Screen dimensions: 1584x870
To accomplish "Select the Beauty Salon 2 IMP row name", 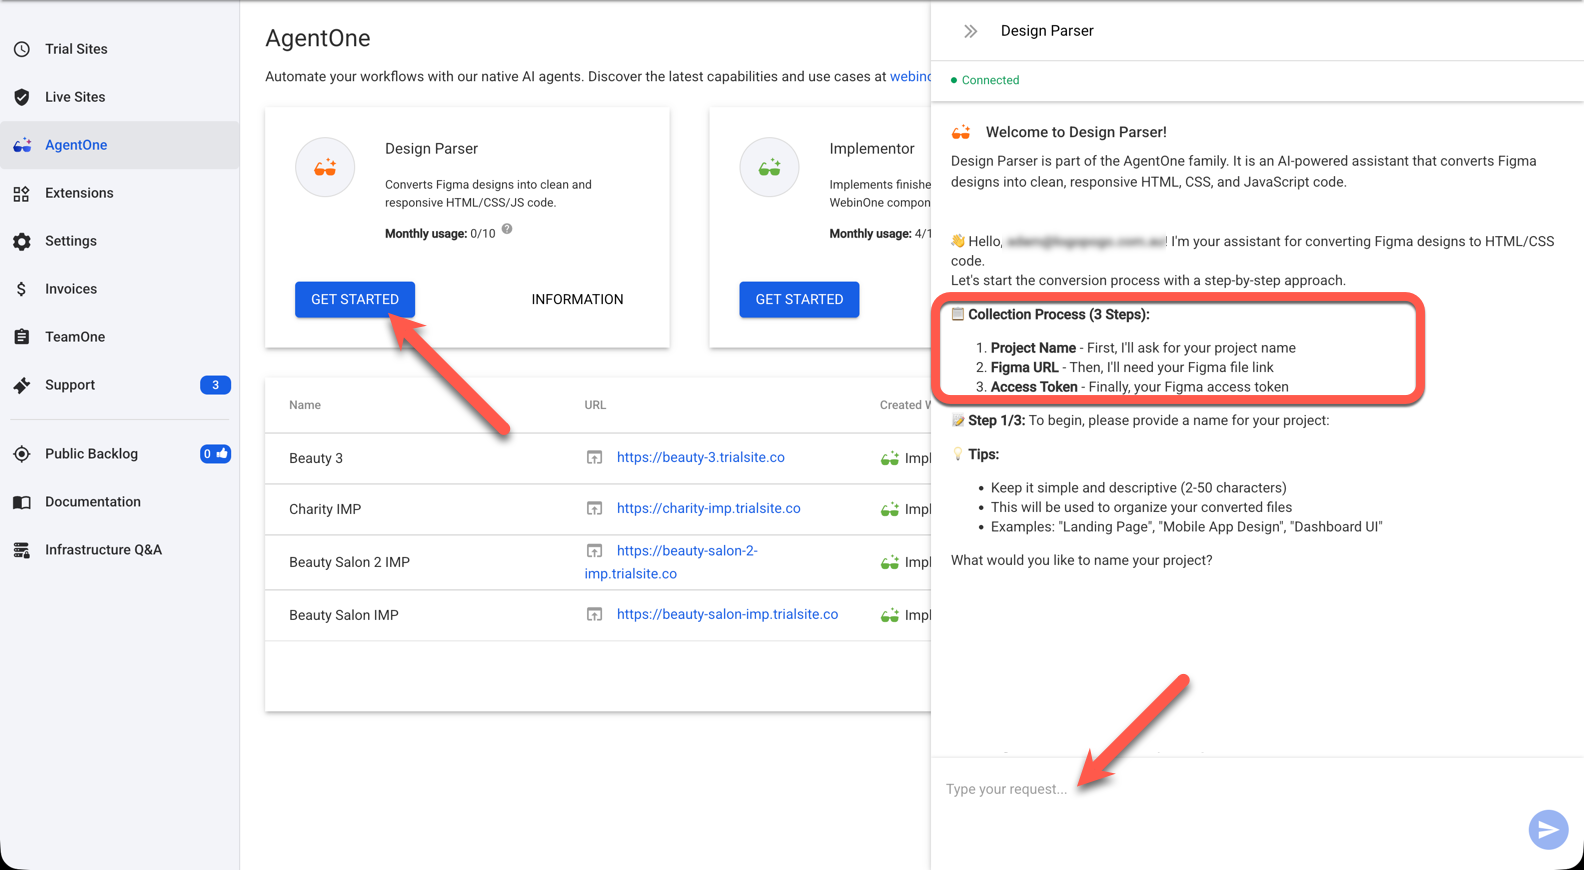I will 349,562.
